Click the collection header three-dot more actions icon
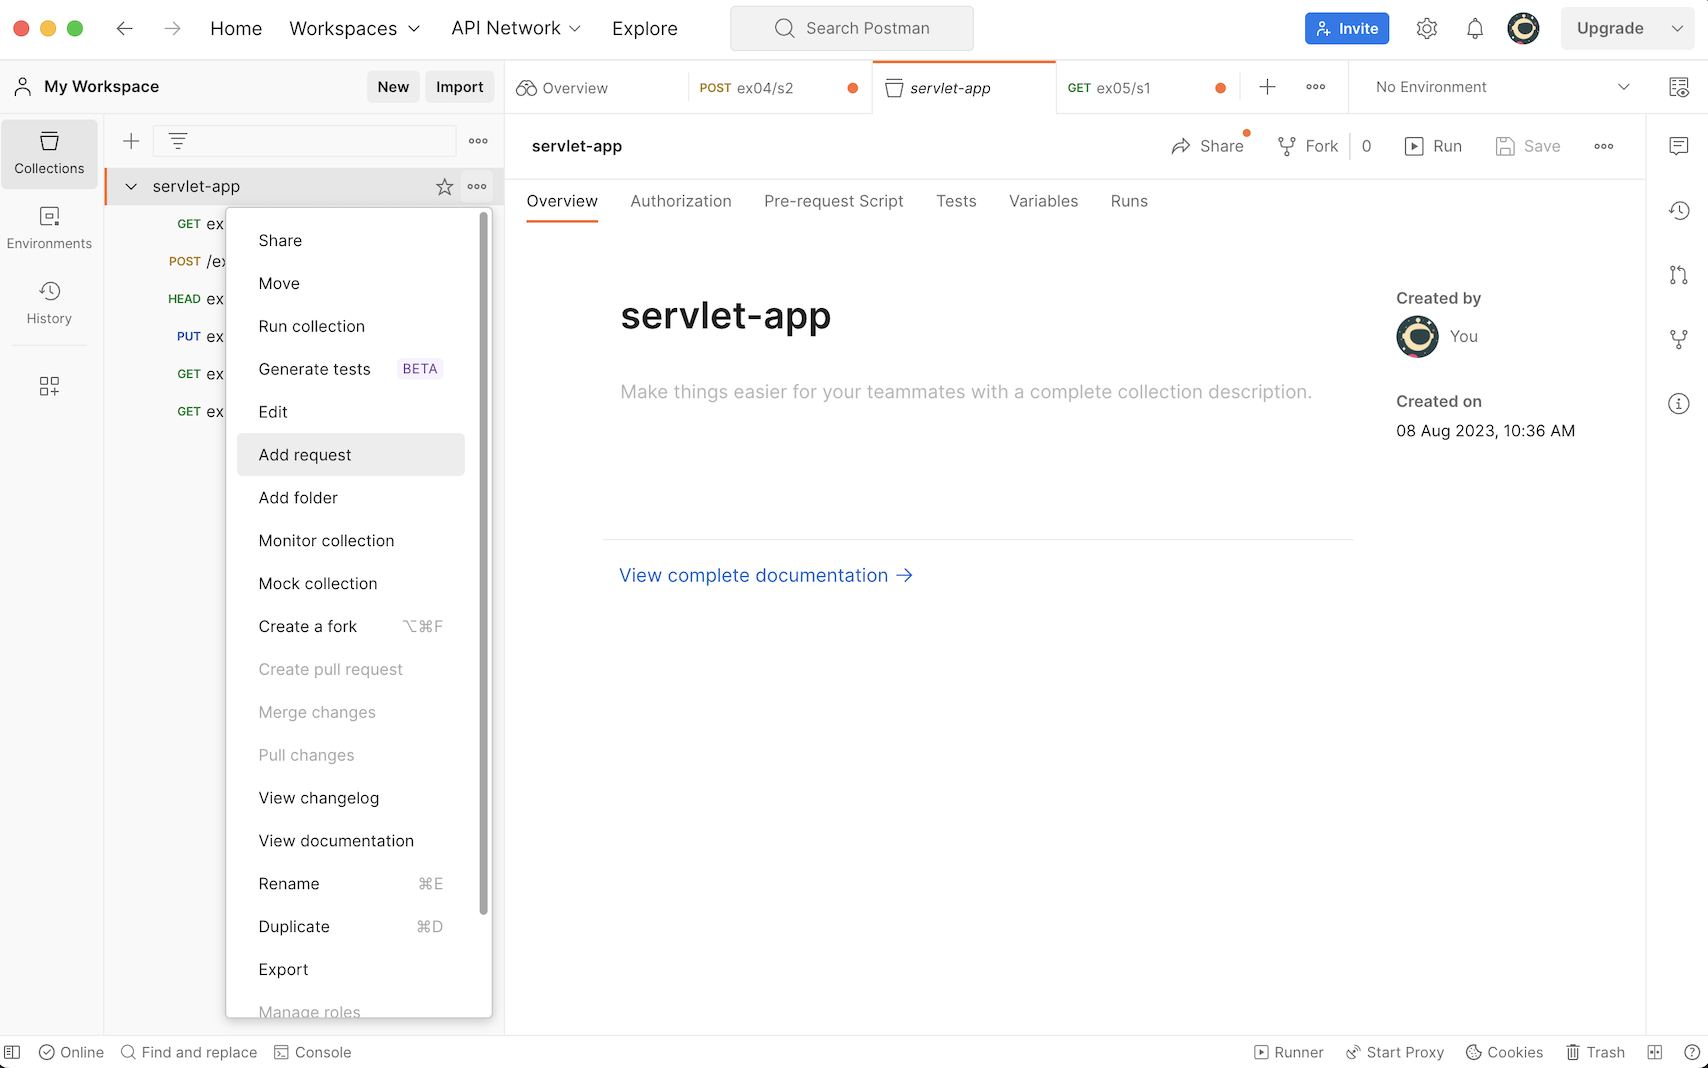1708x1068 pixels. click(1604, 146)
